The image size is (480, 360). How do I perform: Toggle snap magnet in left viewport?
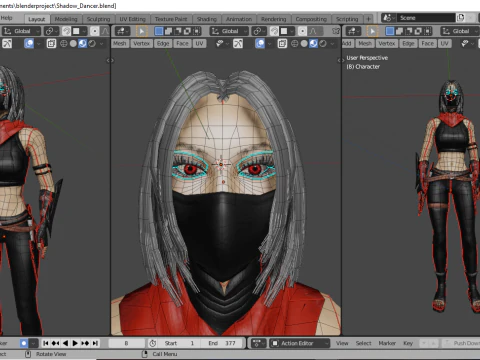pos(66,31)
